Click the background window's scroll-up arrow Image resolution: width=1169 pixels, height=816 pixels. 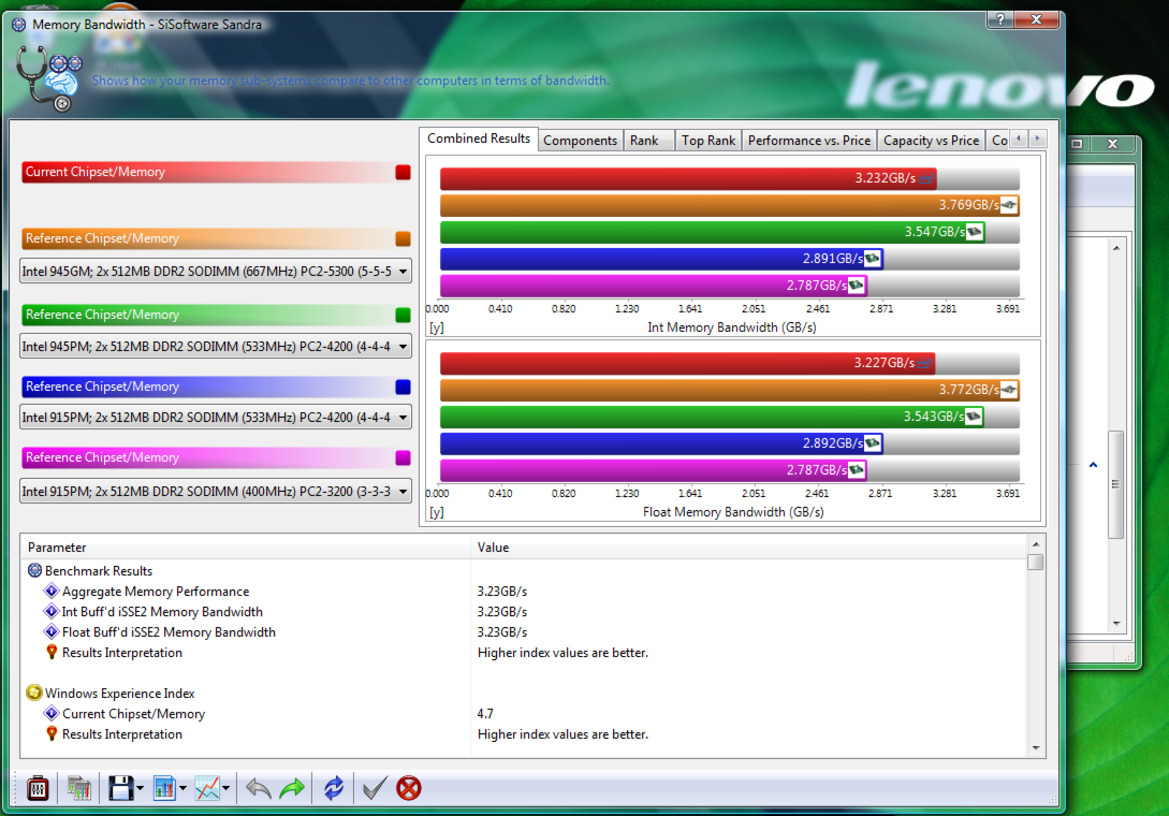(1116, 248)
